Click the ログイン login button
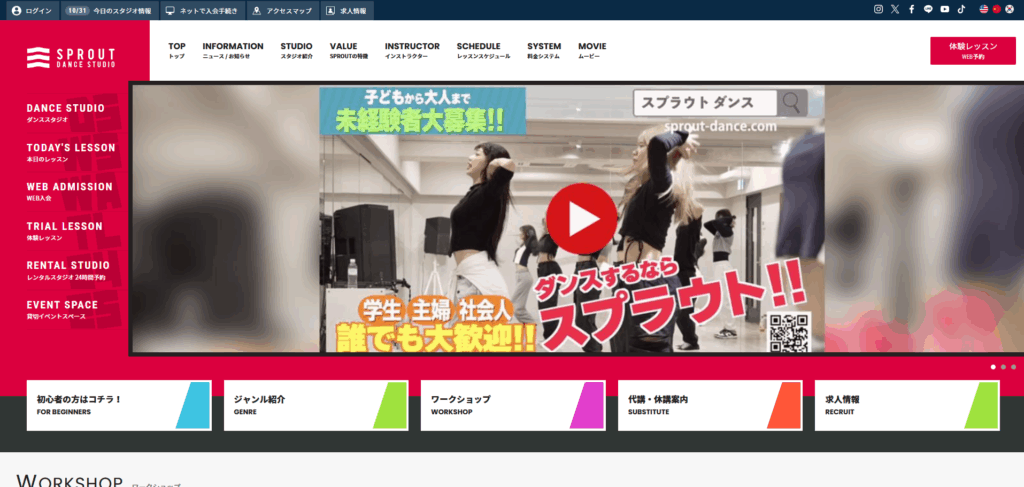Image resolution: width=1024 pixels, height=487 pixels. tap(31, 10)
